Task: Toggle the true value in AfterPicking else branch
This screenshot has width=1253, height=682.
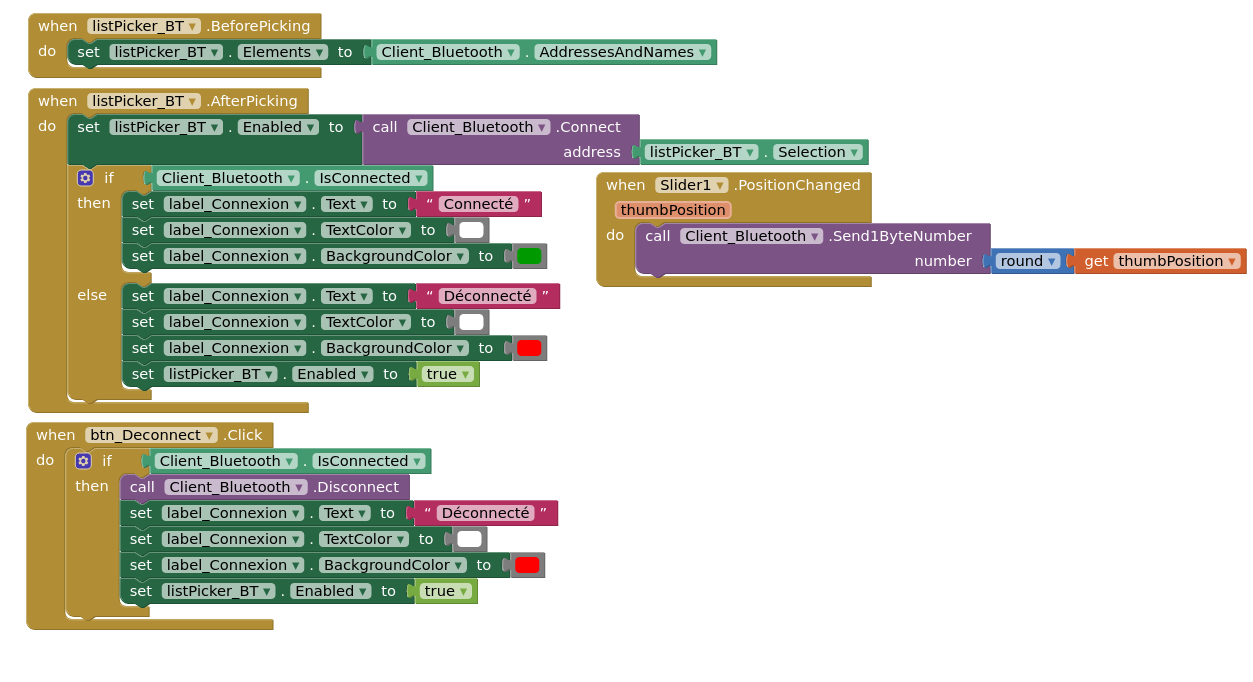Action: tap(447, 374)
